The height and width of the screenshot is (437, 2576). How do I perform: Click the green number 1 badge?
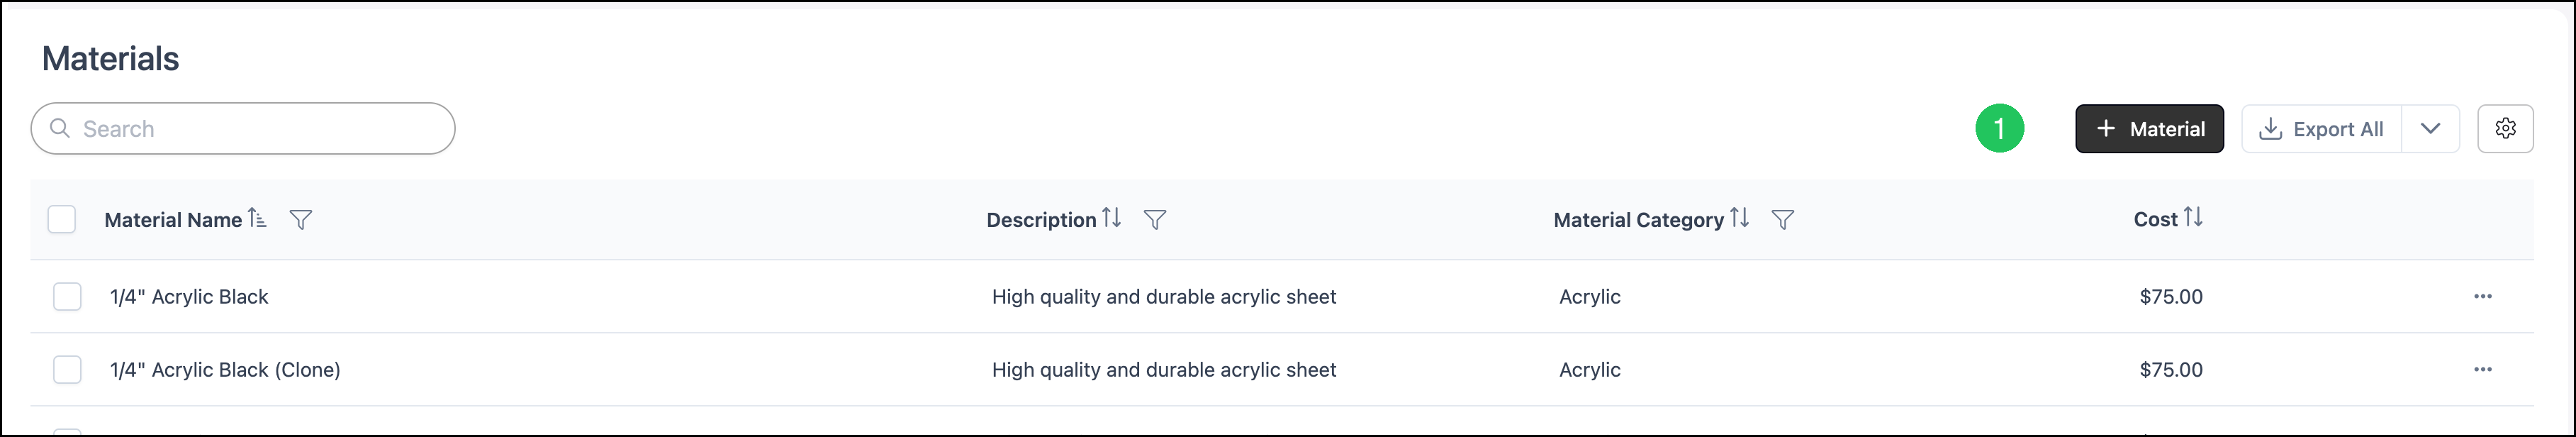[2000, 128]
